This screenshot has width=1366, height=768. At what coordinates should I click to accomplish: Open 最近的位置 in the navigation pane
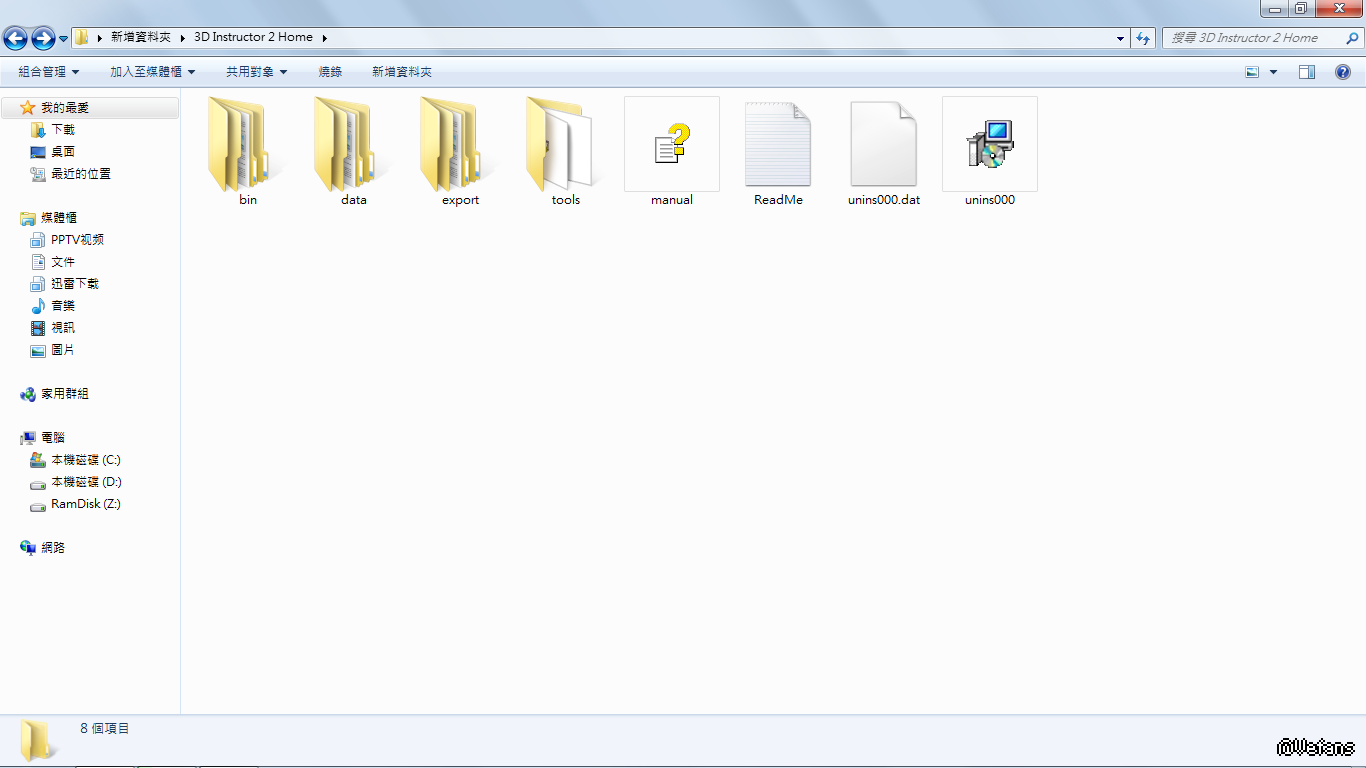coord(81,174)
